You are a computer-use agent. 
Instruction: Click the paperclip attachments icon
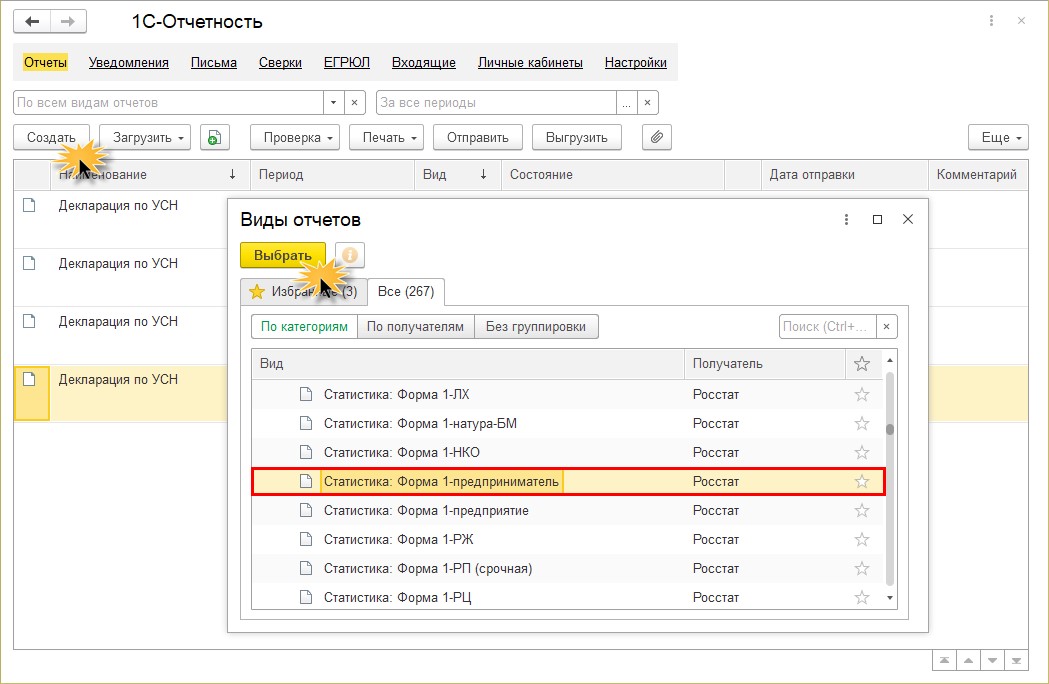656,137
